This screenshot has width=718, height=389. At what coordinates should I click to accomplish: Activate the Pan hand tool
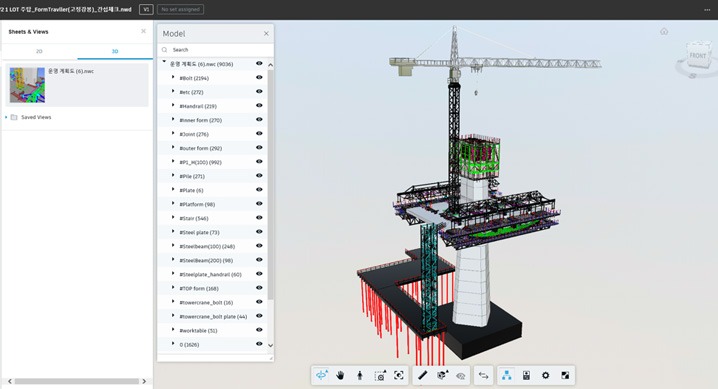pyautogui.click(x=340, y=375)
